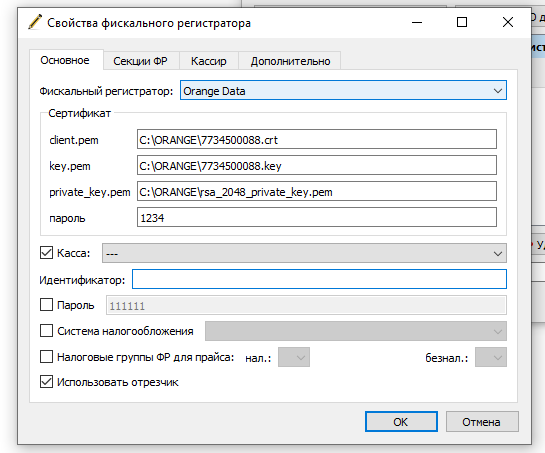Viewport: 545px width, 453px height.
Task: Open the Фискальный регистратор dropdown showing Orange Data
Action: pos(343,90)
